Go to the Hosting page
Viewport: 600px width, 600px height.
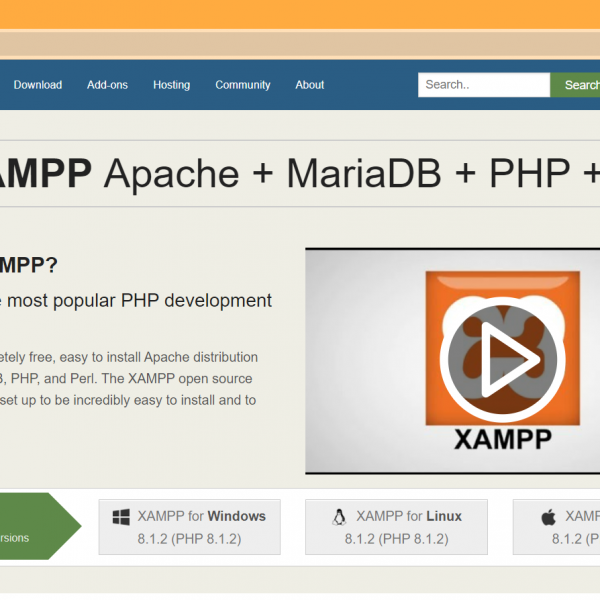click(x=171, y=85)
